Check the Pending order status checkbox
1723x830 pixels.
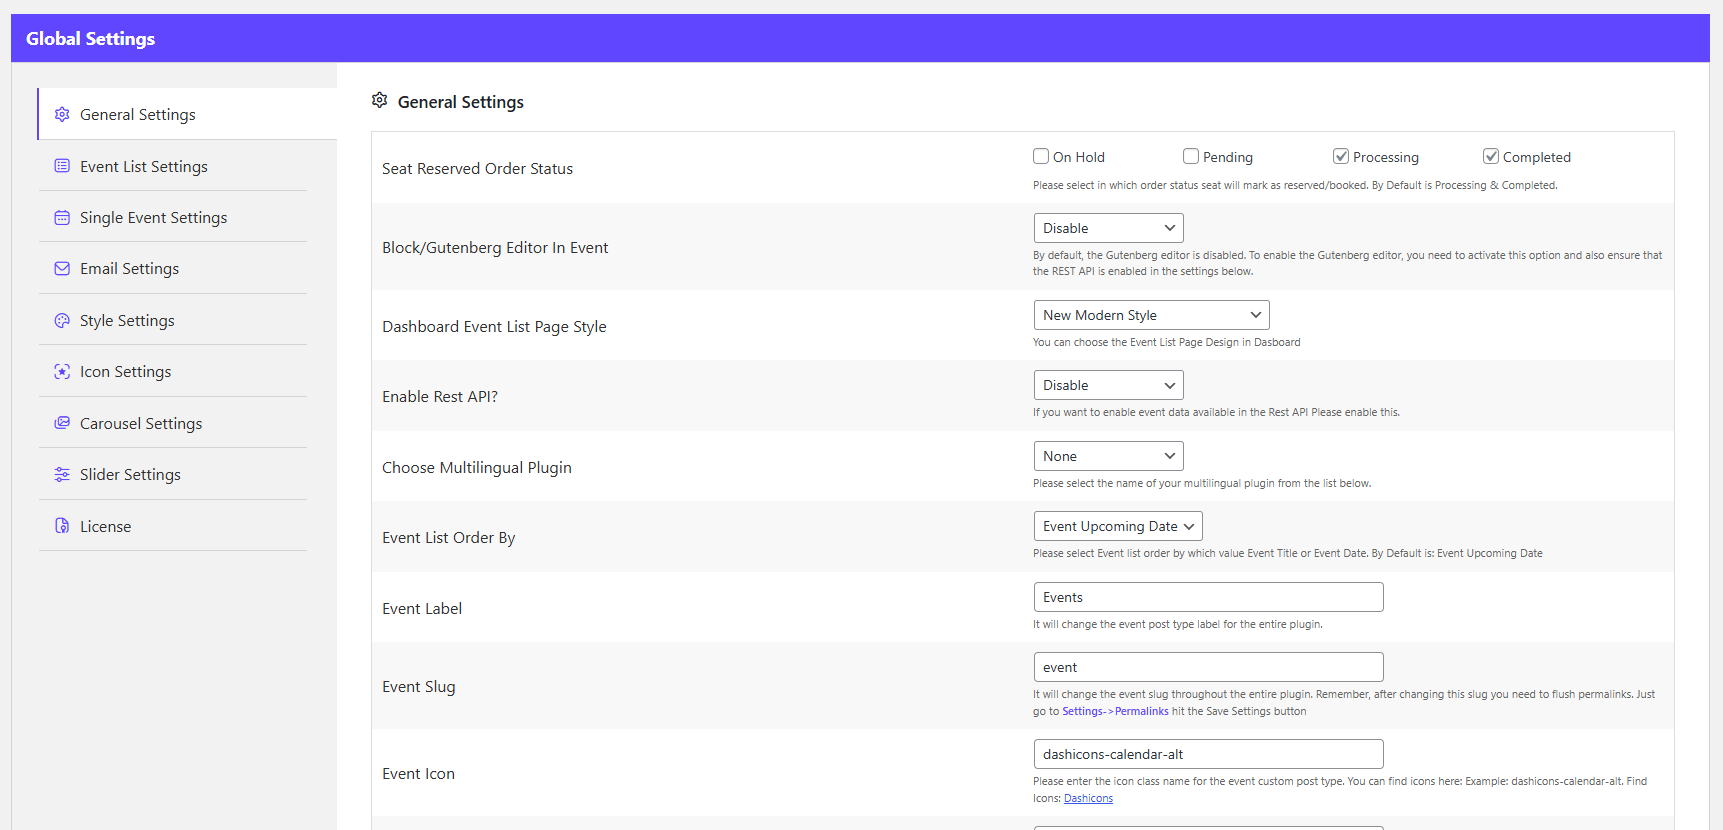[x=1191, y=156]
